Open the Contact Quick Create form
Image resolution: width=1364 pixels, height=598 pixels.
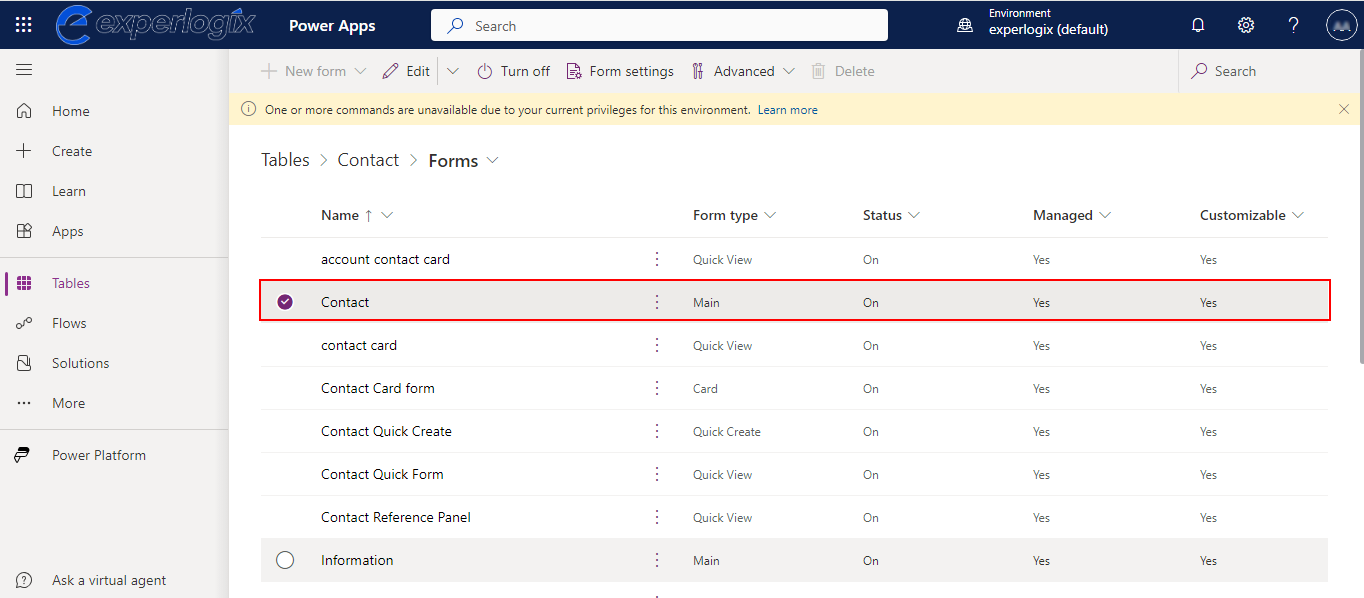(x=386, y=431)
